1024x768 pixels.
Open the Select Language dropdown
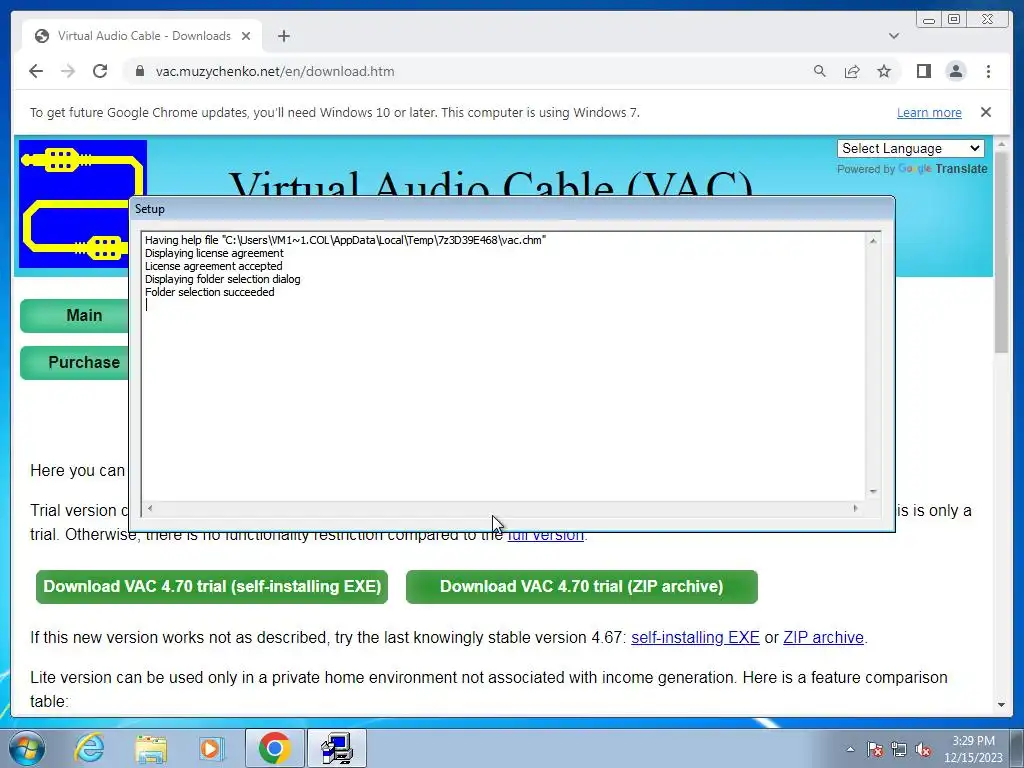pos(910,148)
